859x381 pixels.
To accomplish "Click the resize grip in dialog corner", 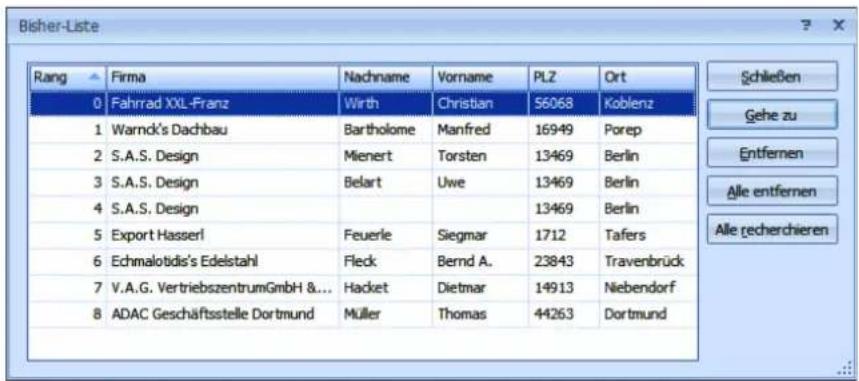I will click(845, 368).
